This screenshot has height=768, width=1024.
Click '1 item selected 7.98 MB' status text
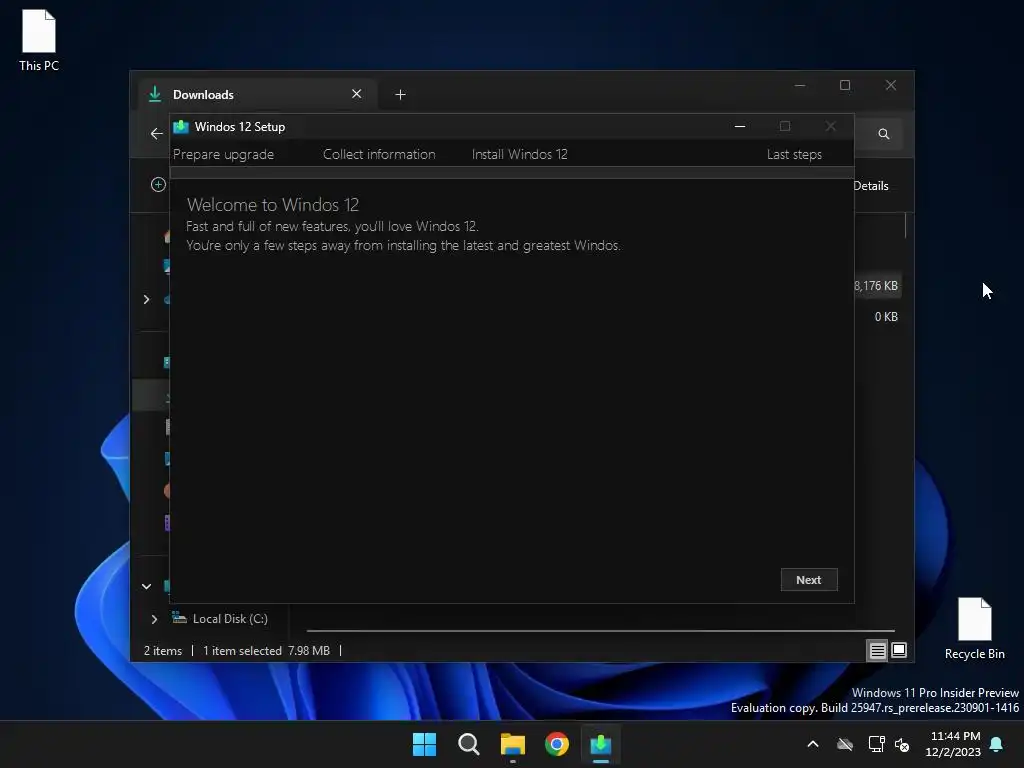pyautogui.click(x=266, y=651)
